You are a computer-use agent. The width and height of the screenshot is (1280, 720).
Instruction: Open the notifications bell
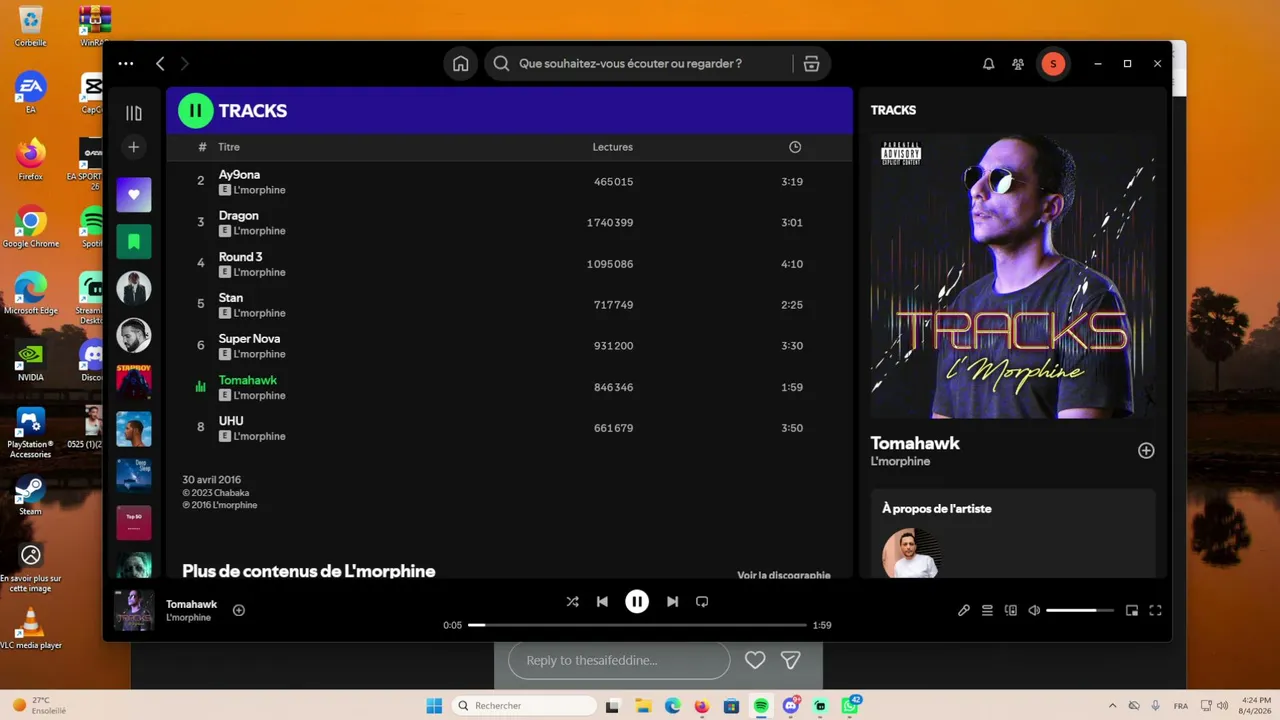coord(988,63)
